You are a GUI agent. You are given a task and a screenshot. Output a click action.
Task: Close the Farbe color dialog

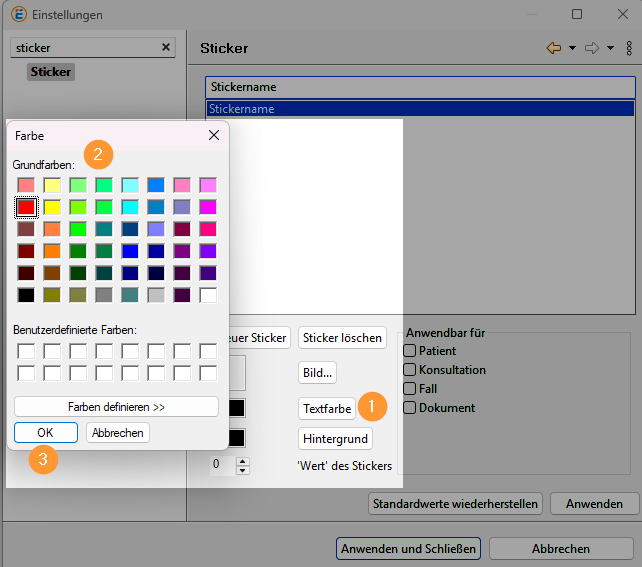214,135
